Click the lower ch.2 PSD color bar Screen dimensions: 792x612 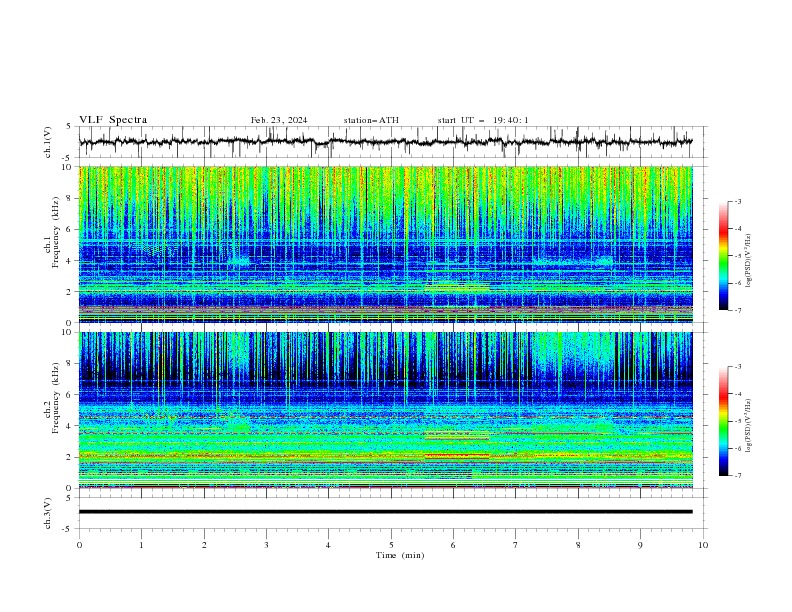tap(723, 421)
